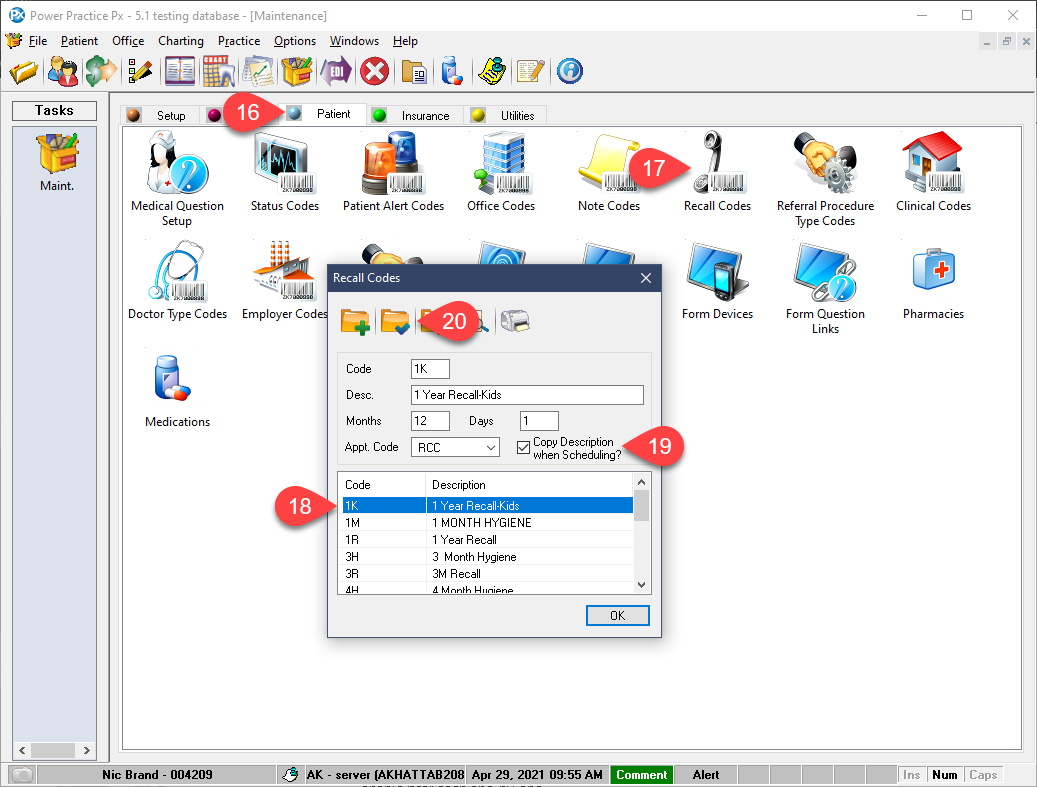
Task: Expand the Appt. Code dropdown
Action: (491, 448)
